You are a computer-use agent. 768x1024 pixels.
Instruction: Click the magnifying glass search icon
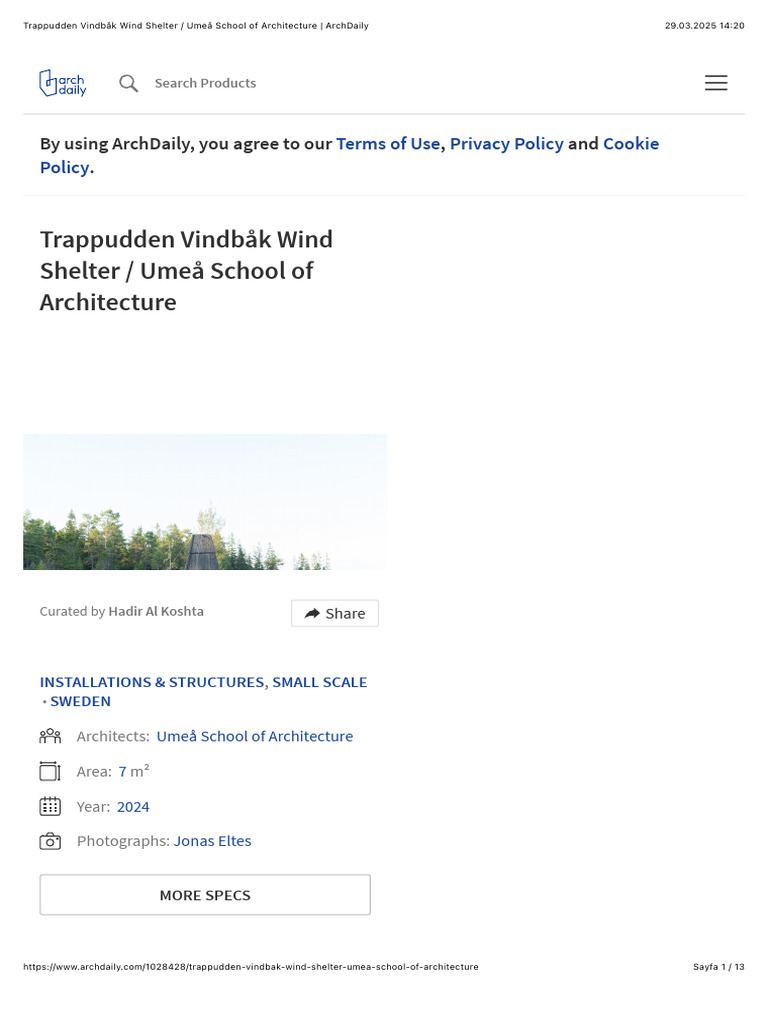[x=129, y=84]
